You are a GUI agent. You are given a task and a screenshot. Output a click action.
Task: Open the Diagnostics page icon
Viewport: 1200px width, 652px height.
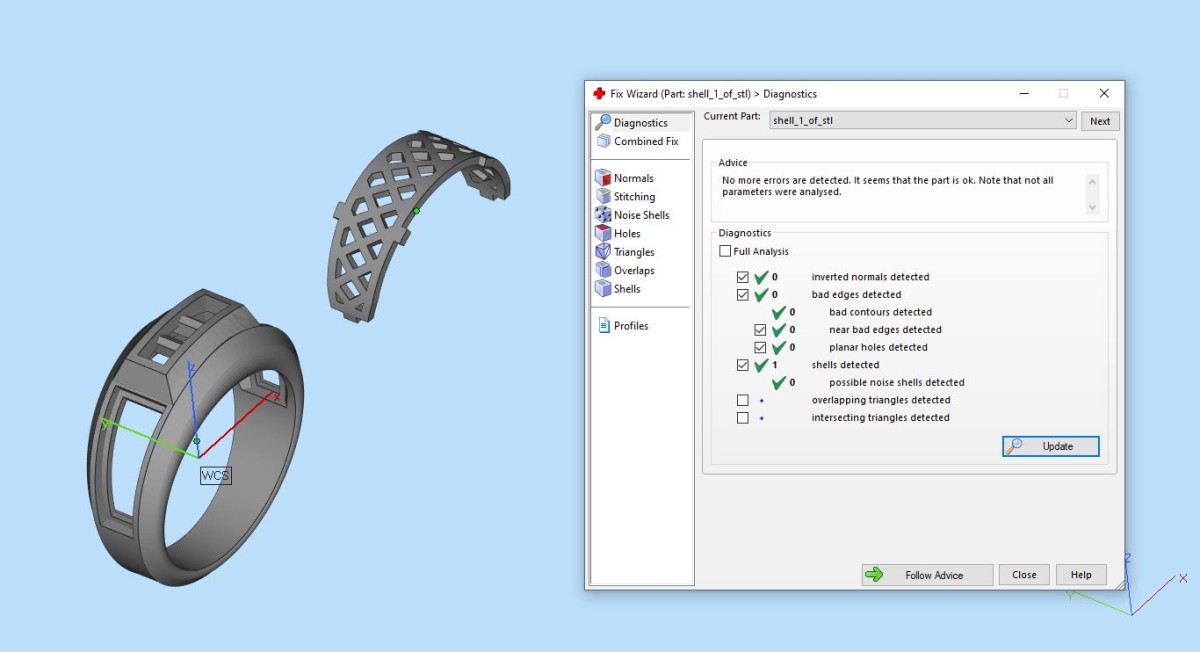pyautogui.click(x=603, y=123)
